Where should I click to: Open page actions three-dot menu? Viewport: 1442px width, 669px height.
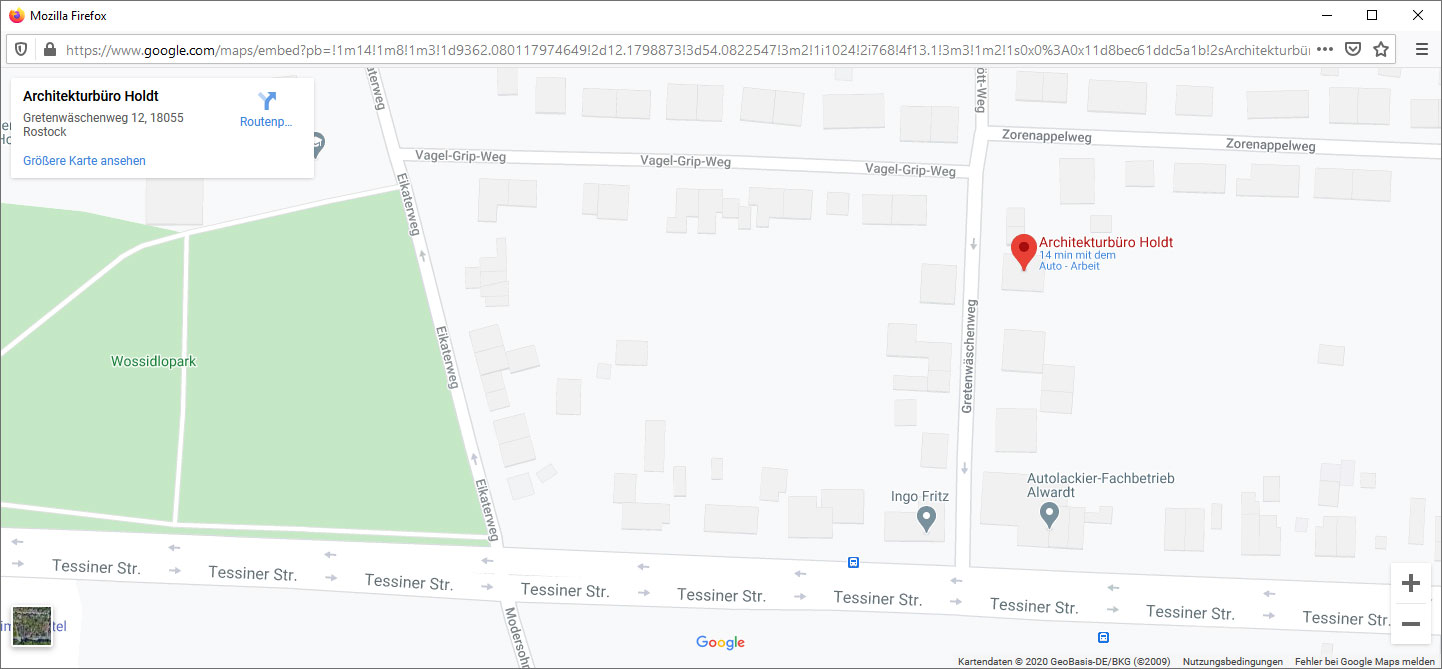[x=1325, y=49]
